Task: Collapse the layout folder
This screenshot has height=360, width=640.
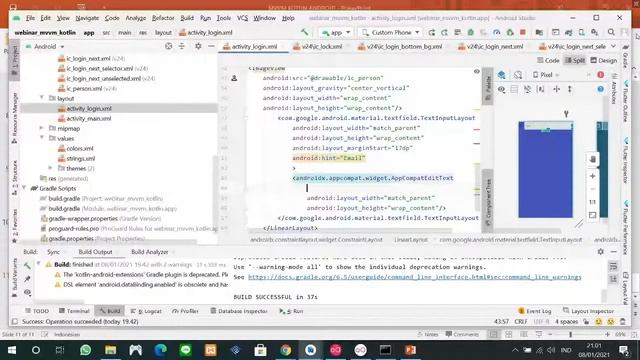Action: pyautogui.click(x=42, y=98)
